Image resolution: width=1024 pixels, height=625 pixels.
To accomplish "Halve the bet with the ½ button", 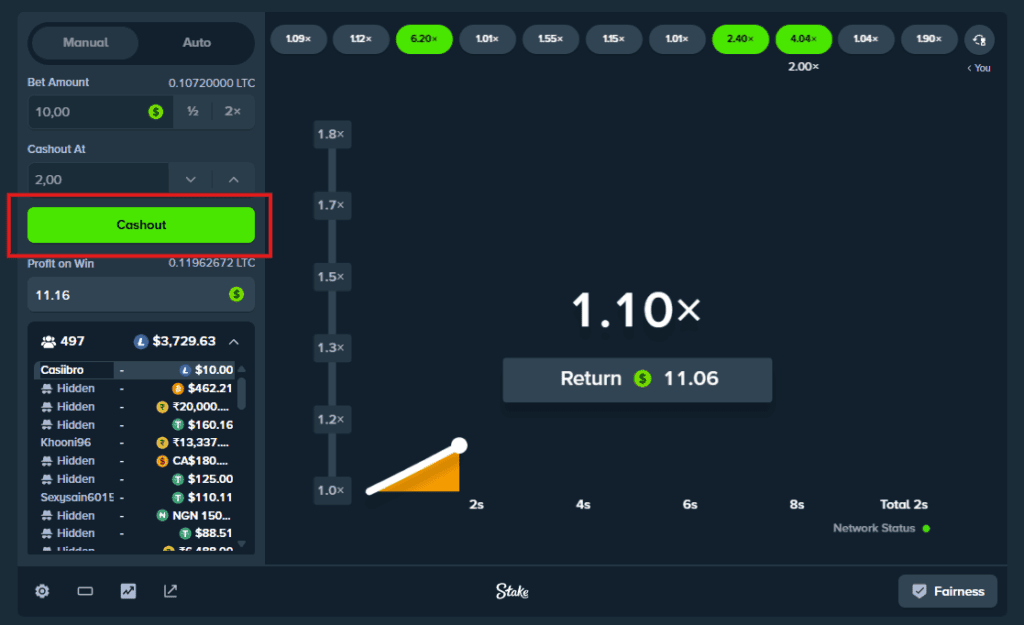I will pos(192,112).
